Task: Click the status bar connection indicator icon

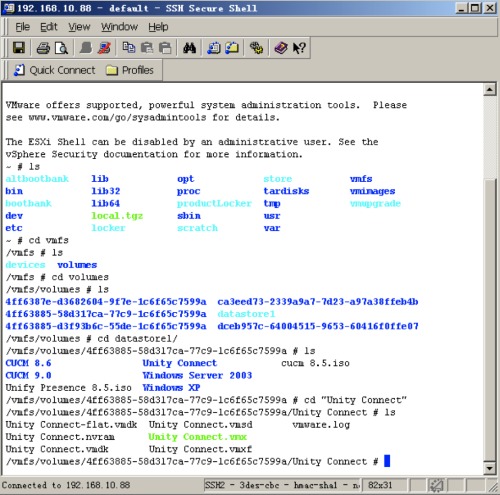Action: (436, 485)
